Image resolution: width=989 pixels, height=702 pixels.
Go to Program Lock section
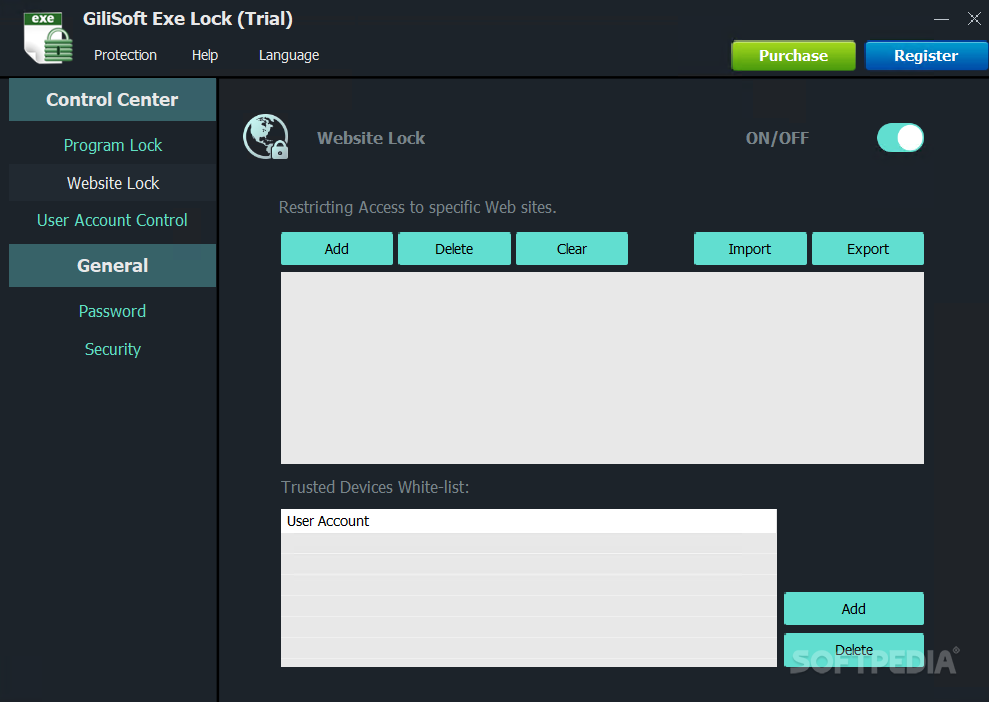113,145
